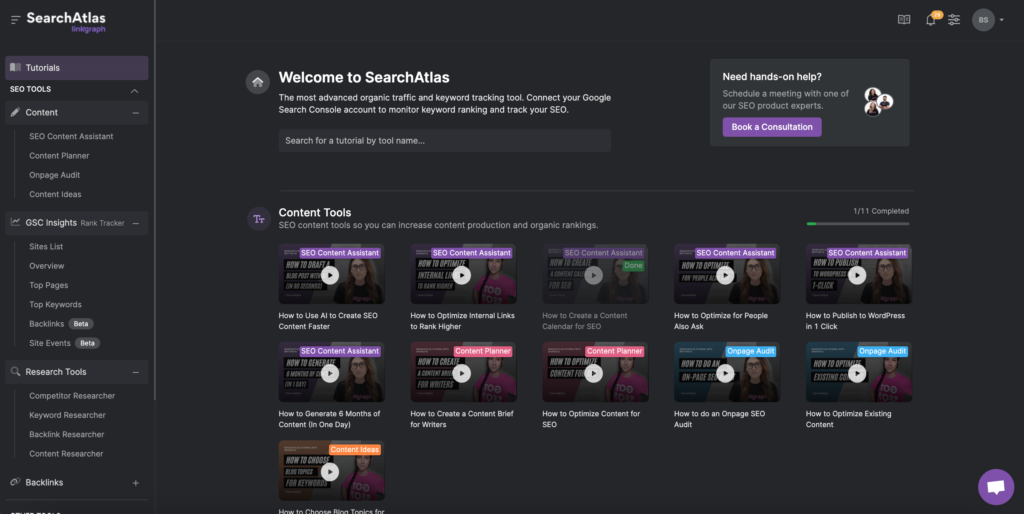Collapse the Content section minus toggle

(x=136, y=113)
